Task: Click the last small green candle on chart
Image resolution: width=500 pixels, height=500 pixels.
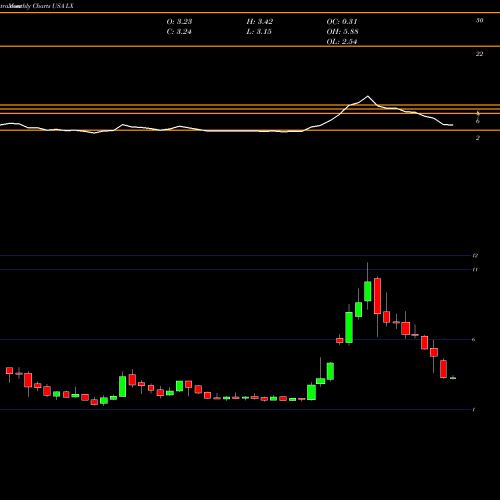Action: coord(453,378)
